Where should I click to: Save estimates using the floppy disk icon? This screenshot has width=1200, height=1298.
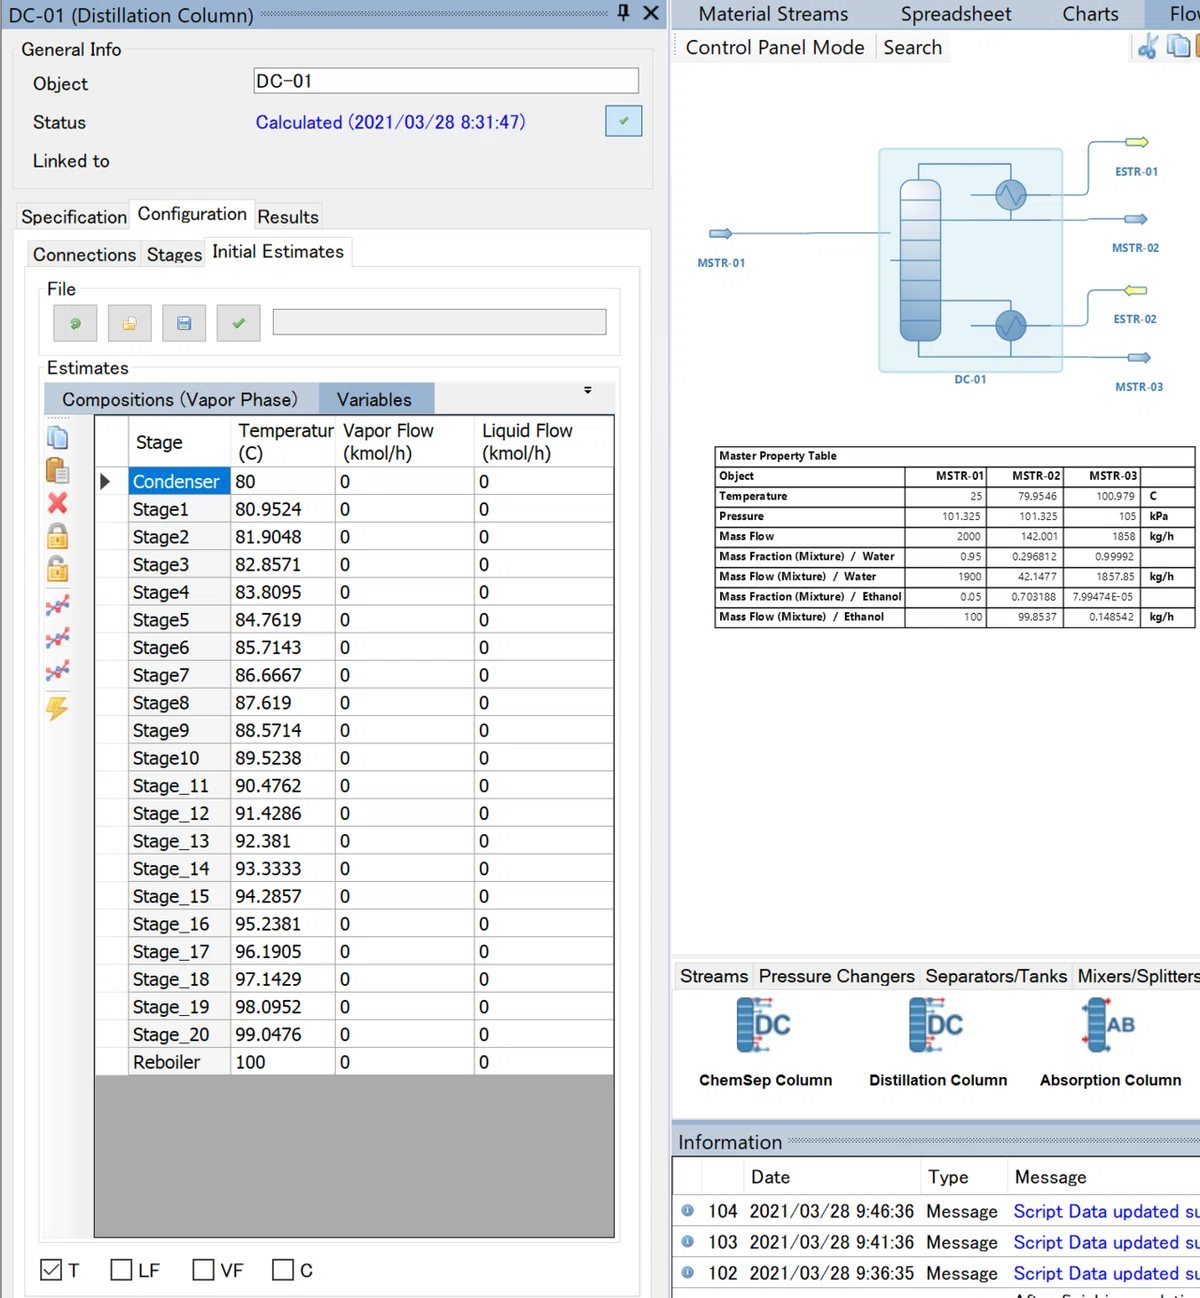pos(184,323)
